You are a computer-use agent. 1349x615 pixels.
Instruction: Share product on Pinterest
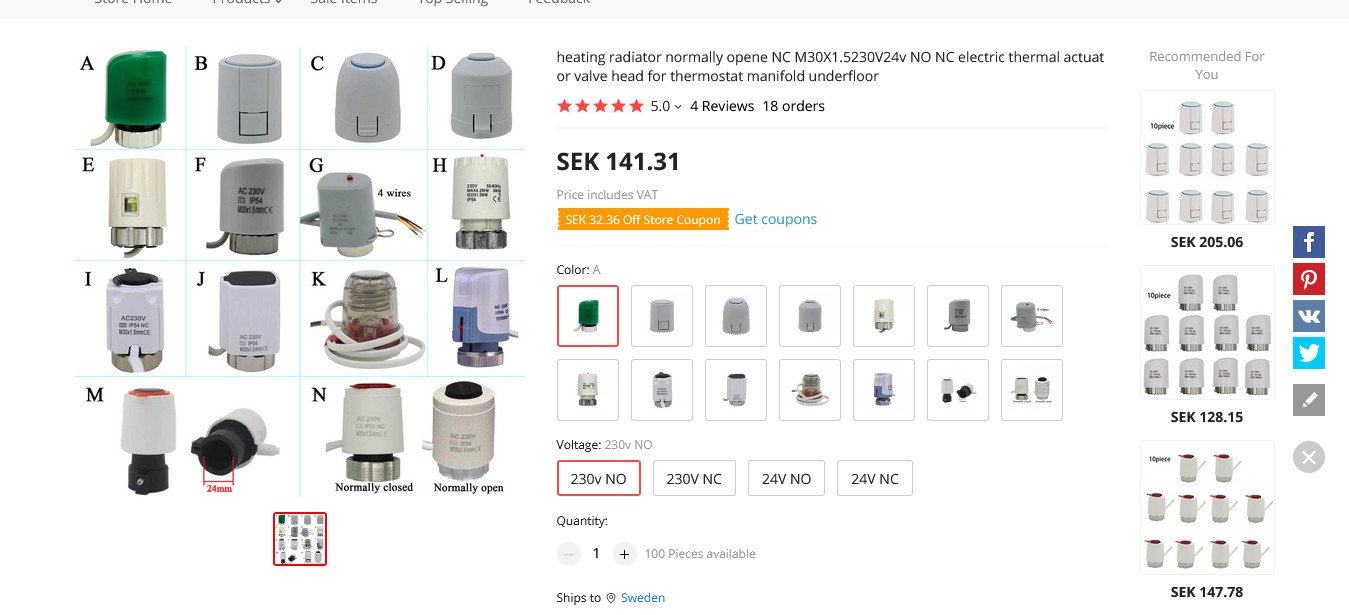[x=1308, y=279]
